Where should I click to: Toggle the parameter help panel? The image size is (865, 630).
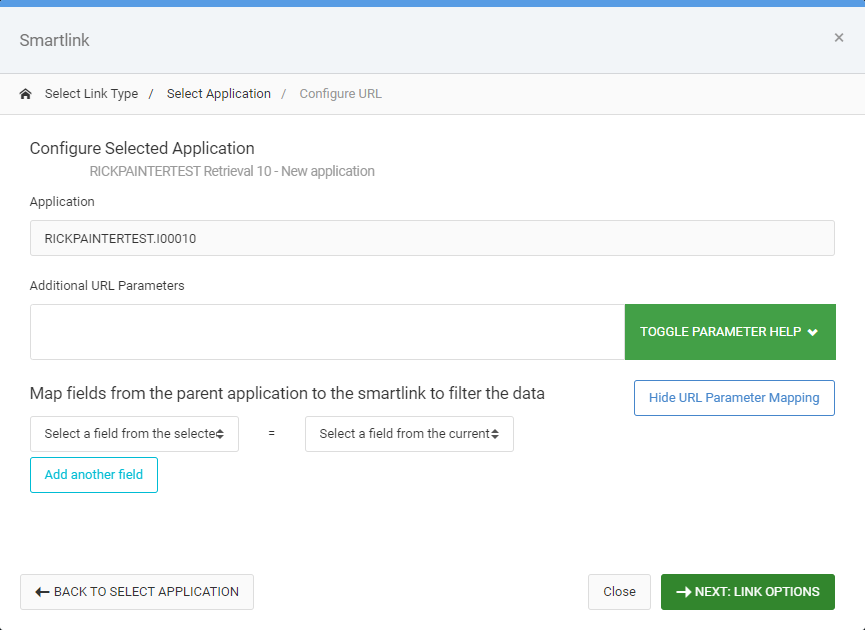730,332
